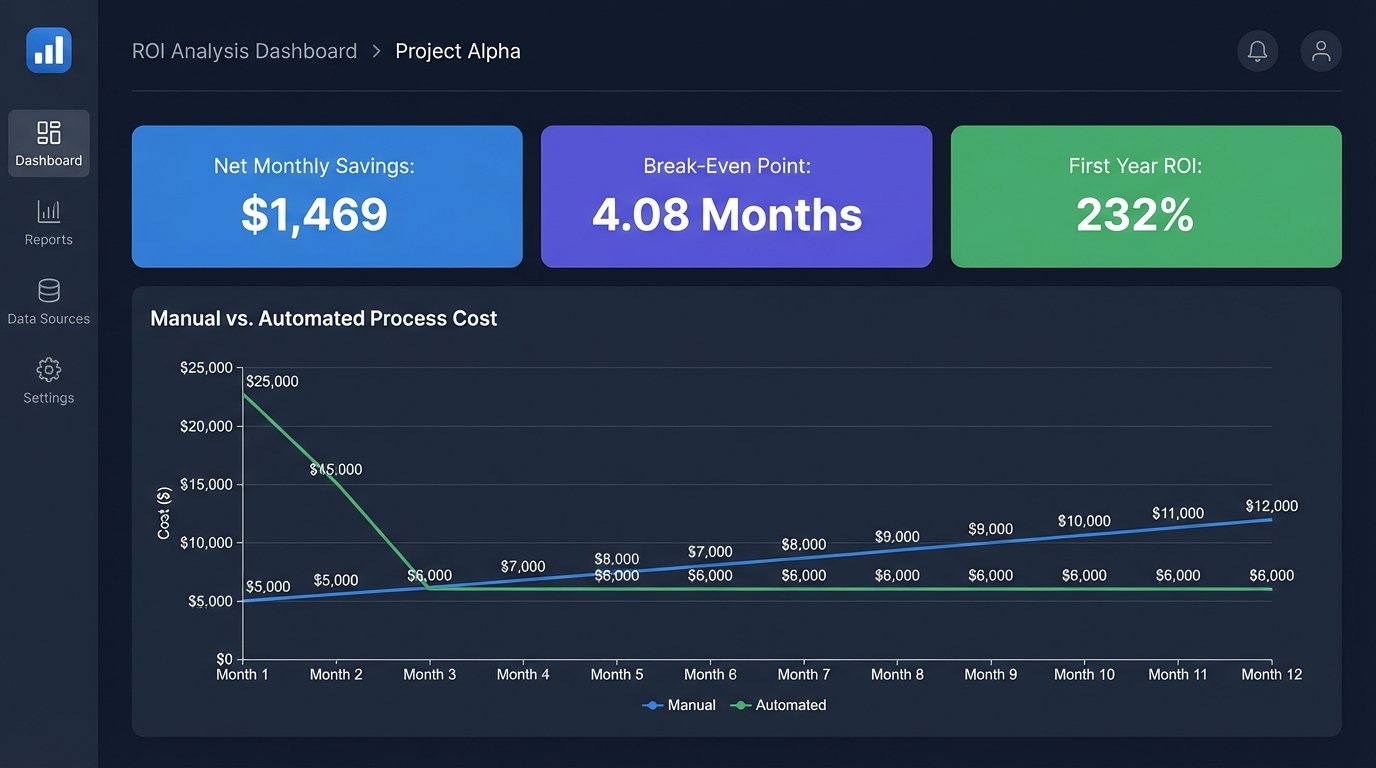1376x768 pixels.
Task: Open notifications via the bell icon
Action: click(1257, 50)
